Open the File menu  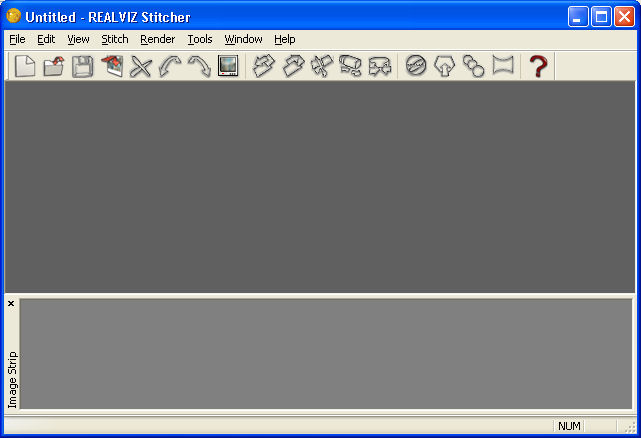17,39
